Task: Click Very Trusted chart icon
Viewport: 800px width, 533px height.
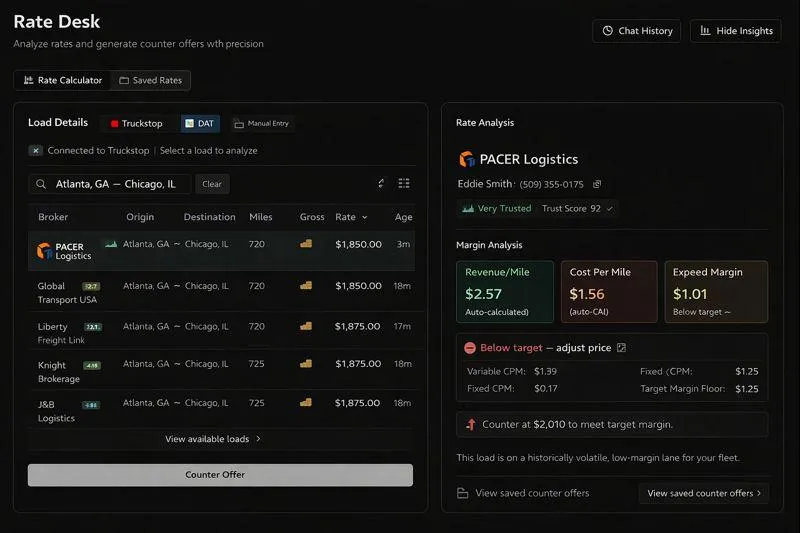Action: click(x=468, y=208)
